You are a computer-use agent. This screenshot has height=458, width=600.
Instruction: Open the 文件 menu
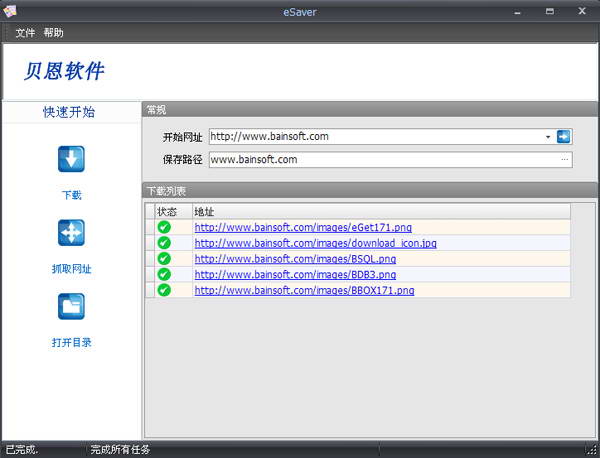point(25,33)
